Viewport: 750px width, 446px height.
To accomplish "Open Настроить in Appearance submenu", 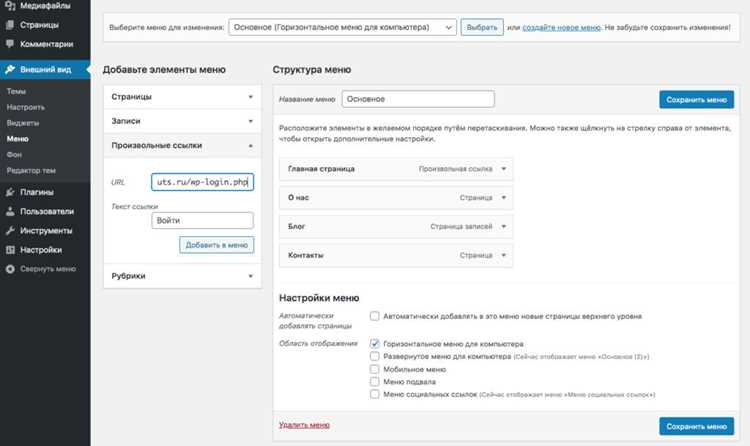I will click(x=26, y=107).
